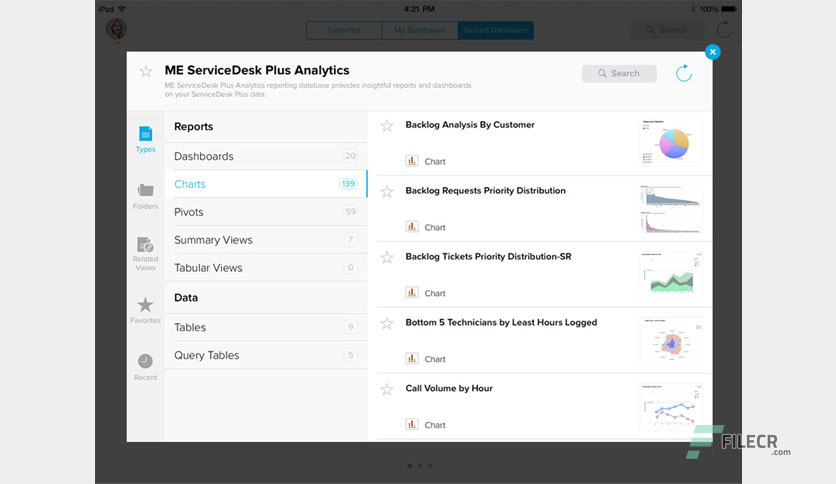Open the Query Tables category

[266, 355]
